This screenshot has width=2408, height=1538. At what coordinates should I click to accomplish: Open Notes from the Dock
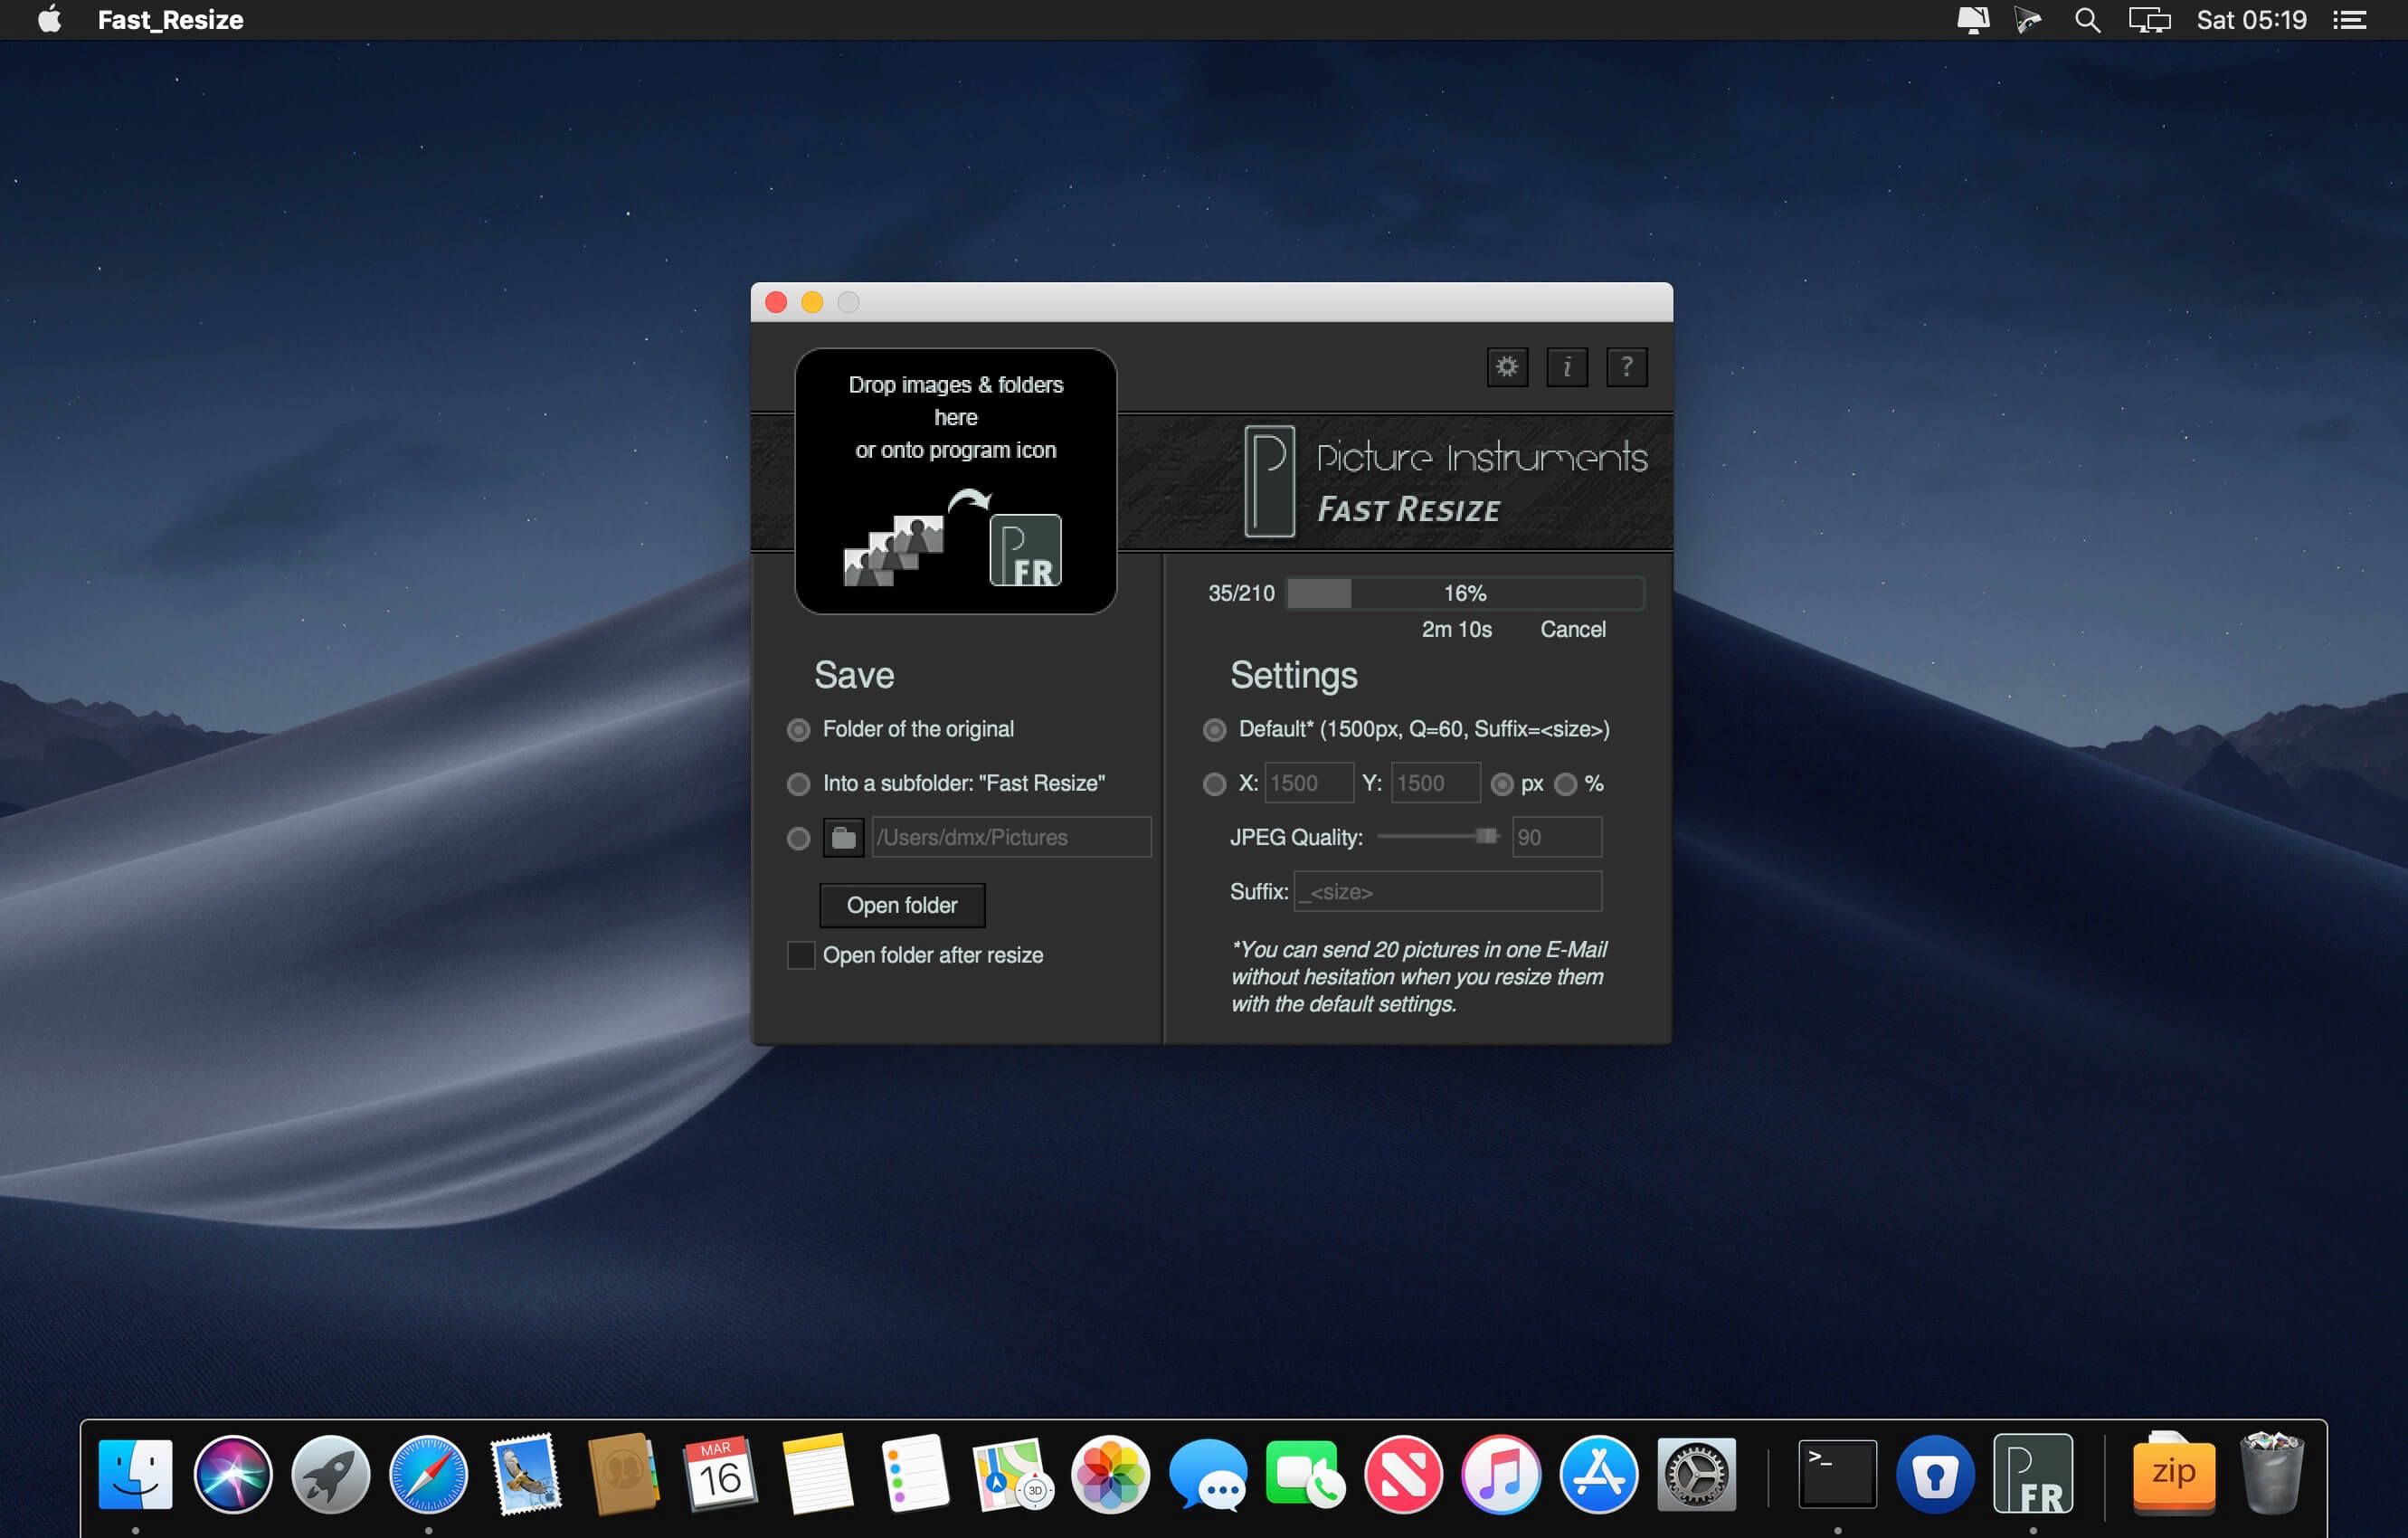818,1473
